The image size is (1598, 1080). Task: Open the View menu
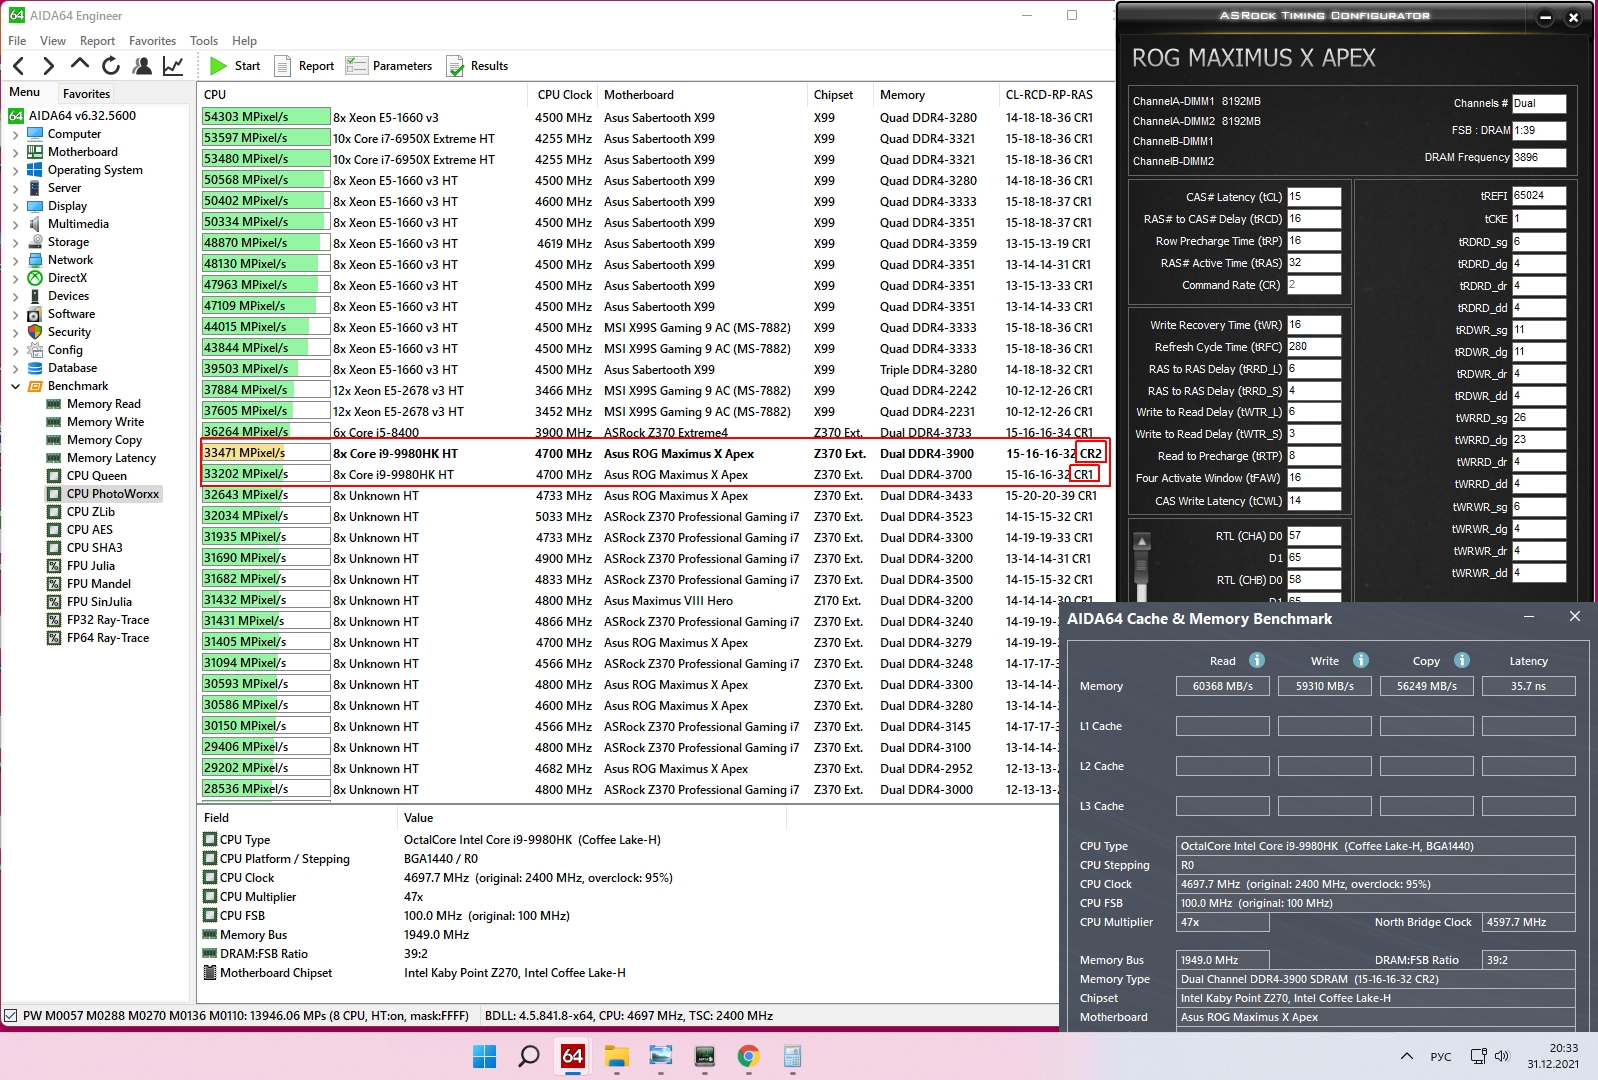pos(53,41)
